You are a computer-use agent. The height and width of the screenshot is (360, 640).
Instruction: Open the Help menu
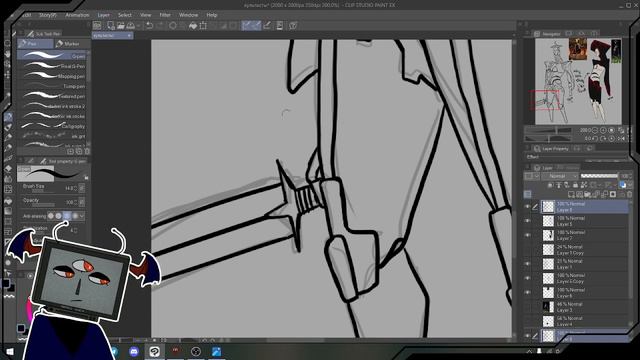click(x=212, y=15)
